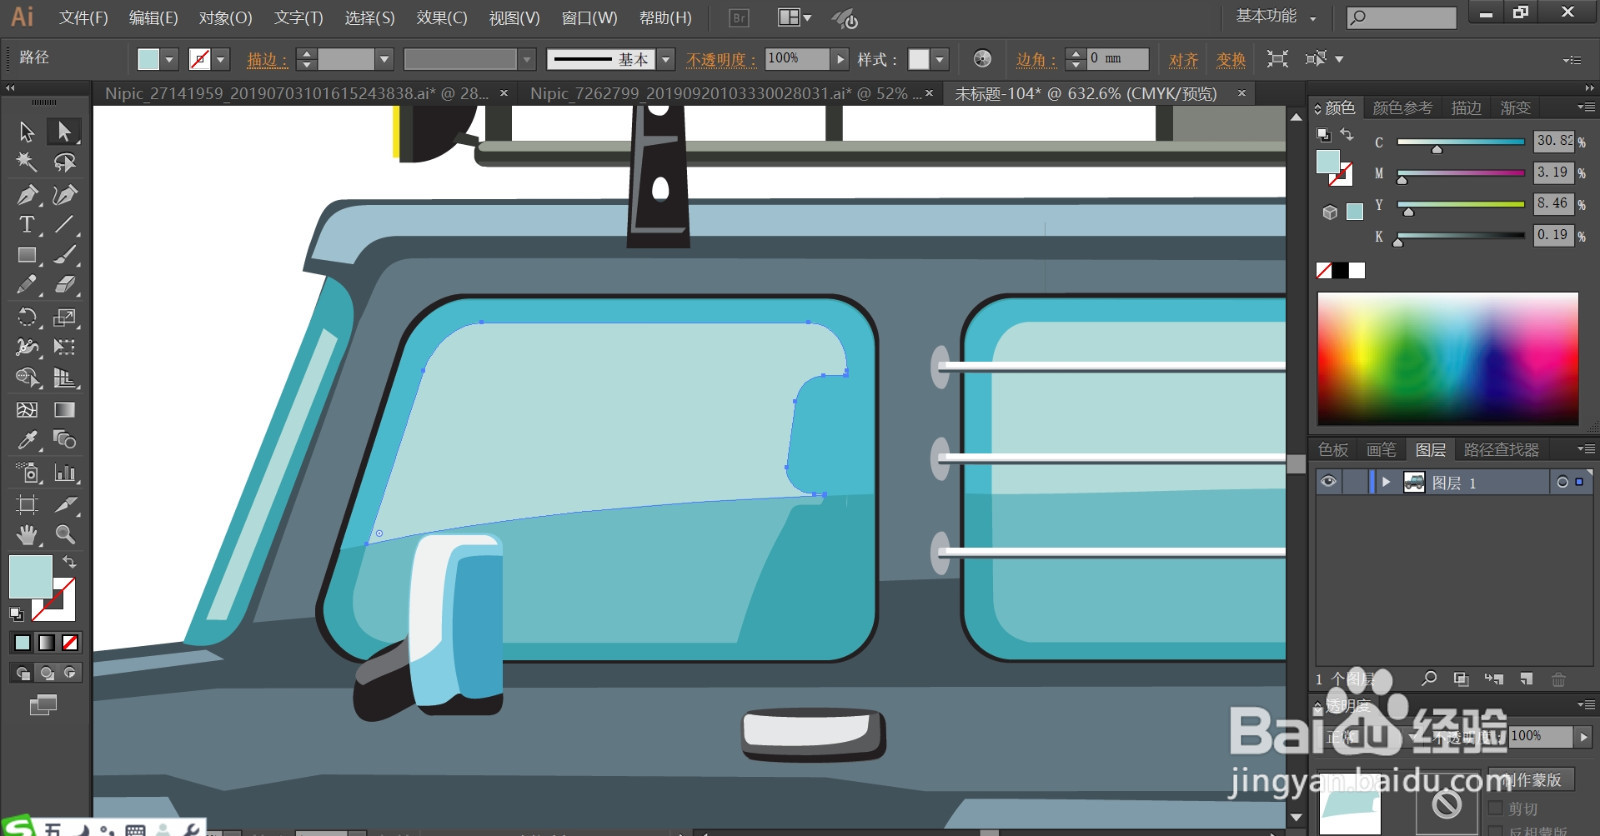Click the large fill color swatch in toolbox

click(x=30, y=577)
